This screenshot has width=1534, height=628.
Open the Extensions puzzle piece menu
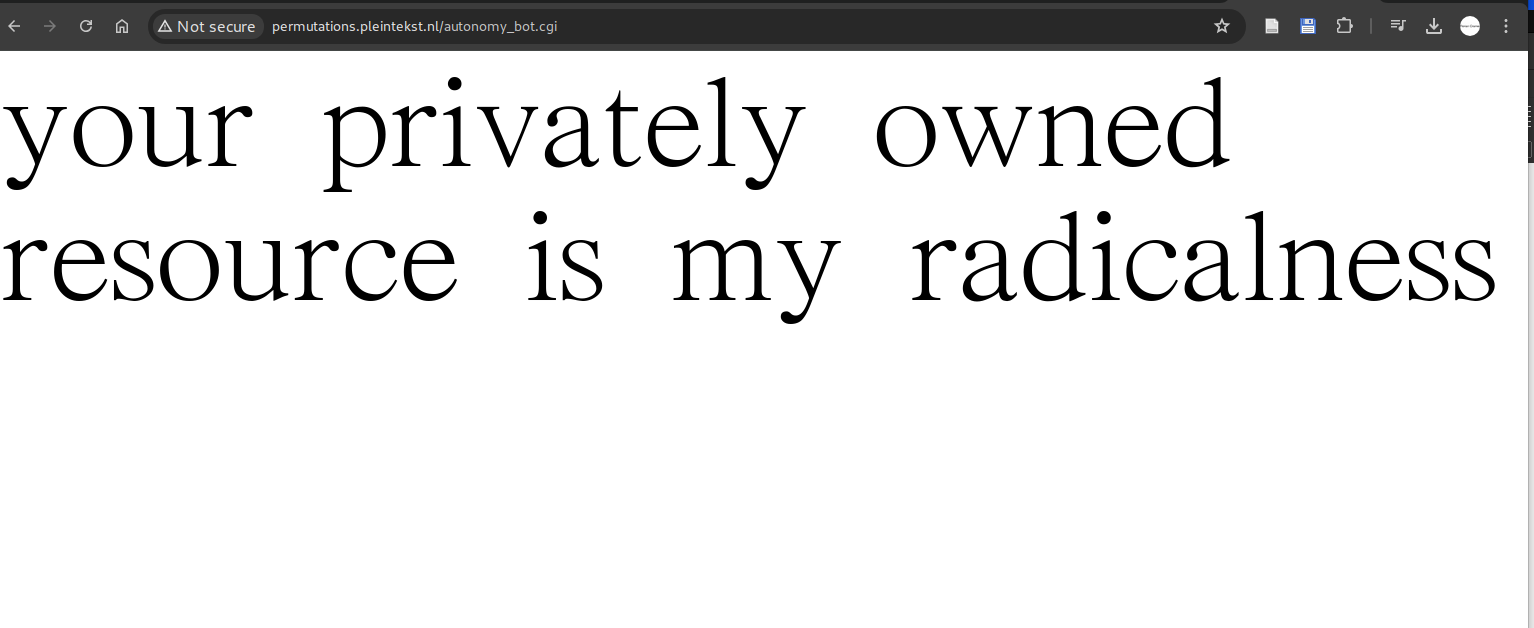point(1344,27)
